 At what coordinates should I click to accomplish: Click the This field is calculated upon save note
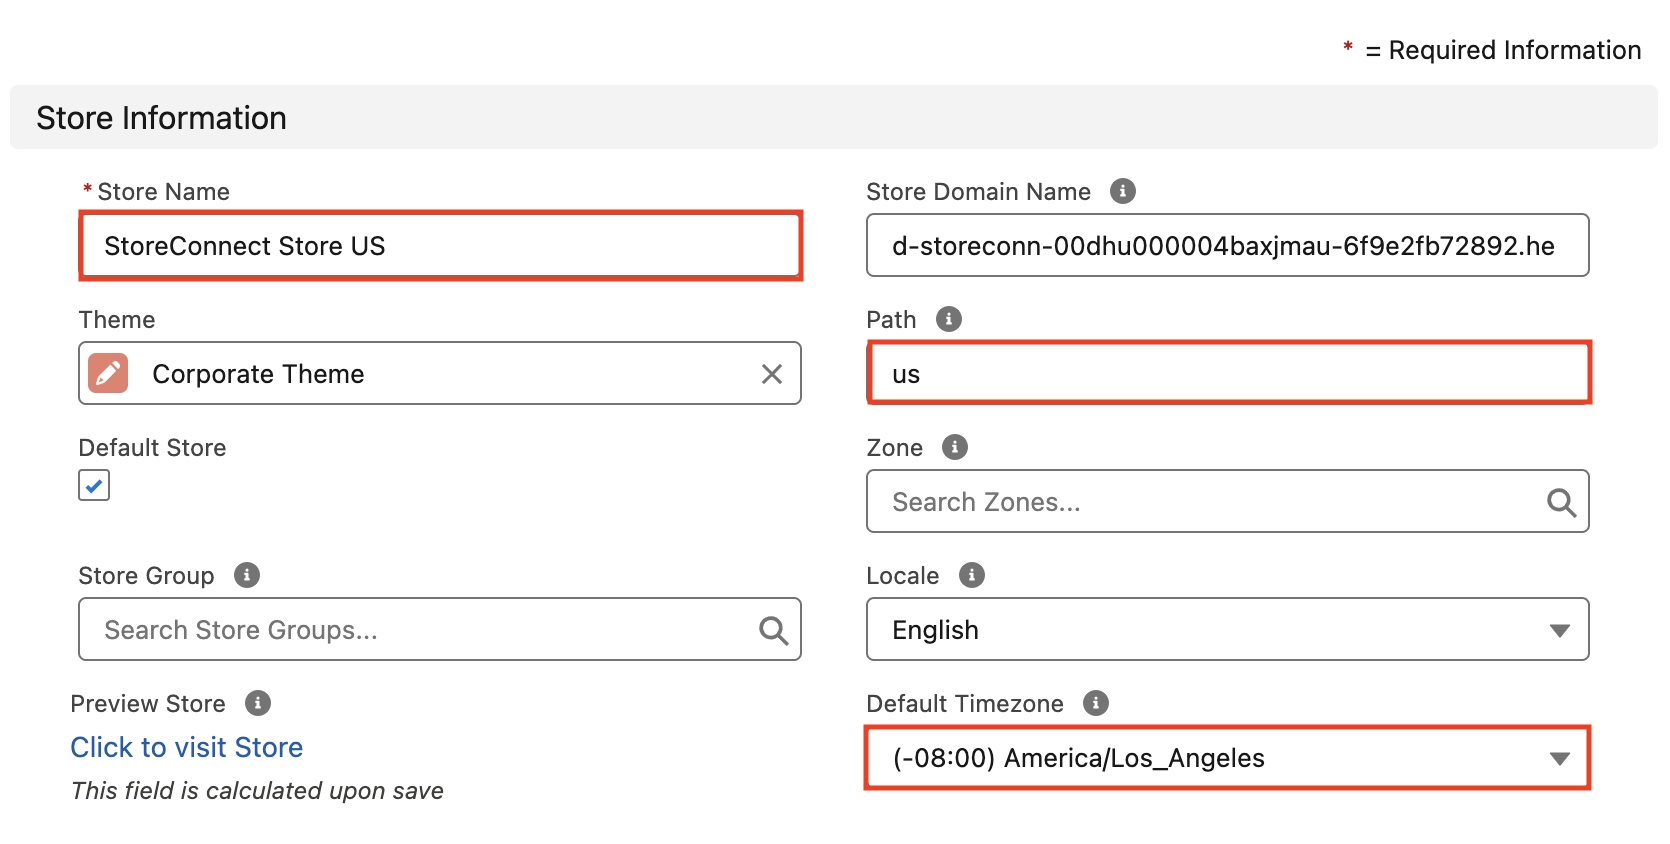click(257, 790)
